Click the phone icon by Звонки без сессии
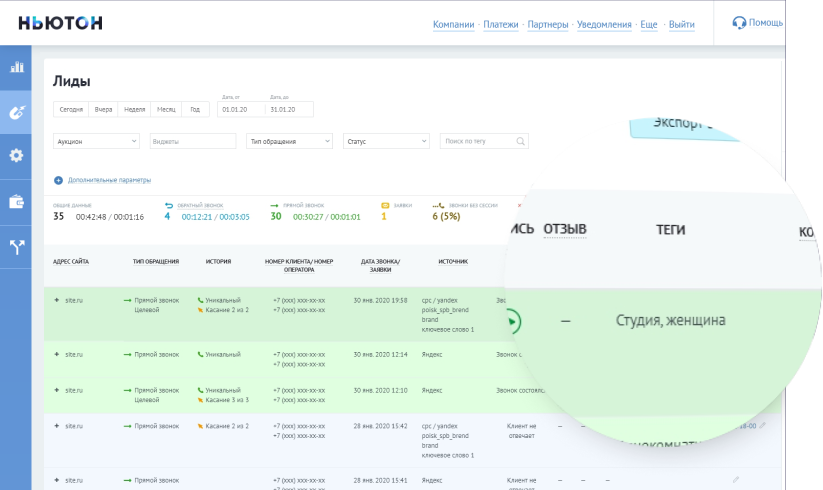Viewport: 823px width, 490px height. pyautogui.click(x=438, y=206)
